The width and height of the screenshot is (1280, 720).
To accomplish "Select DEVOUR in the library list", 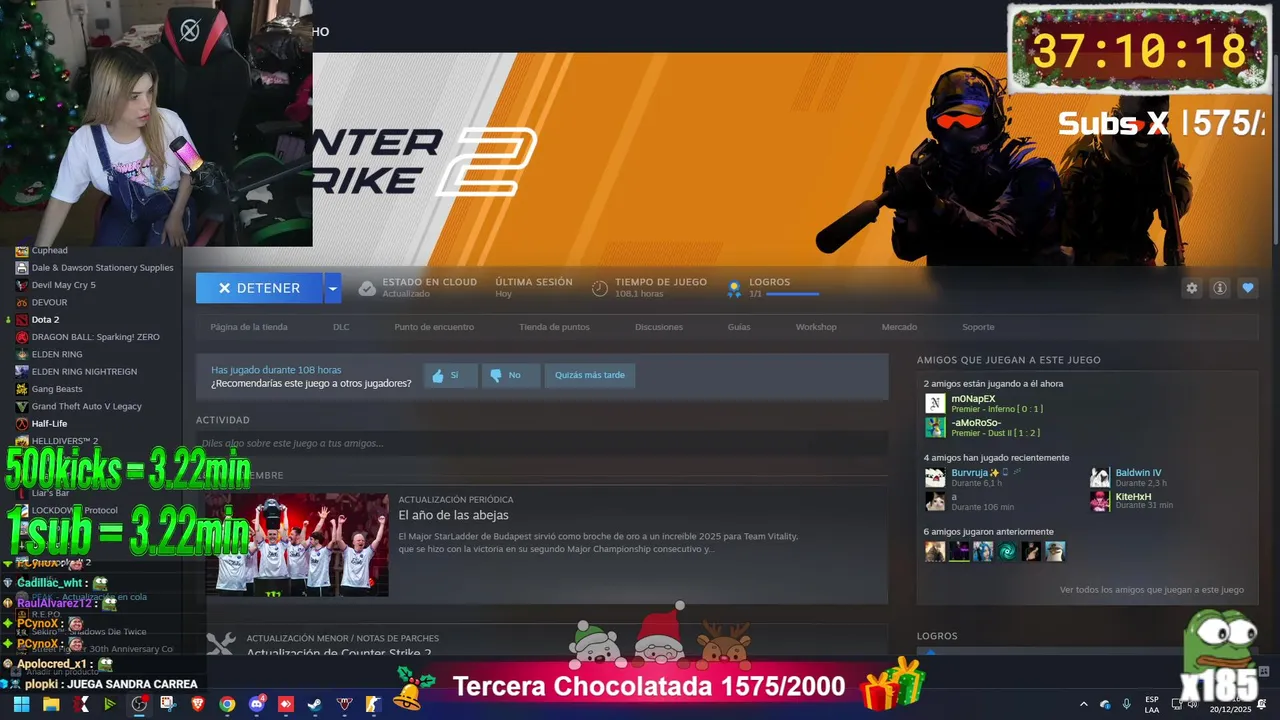I will 49,302.
